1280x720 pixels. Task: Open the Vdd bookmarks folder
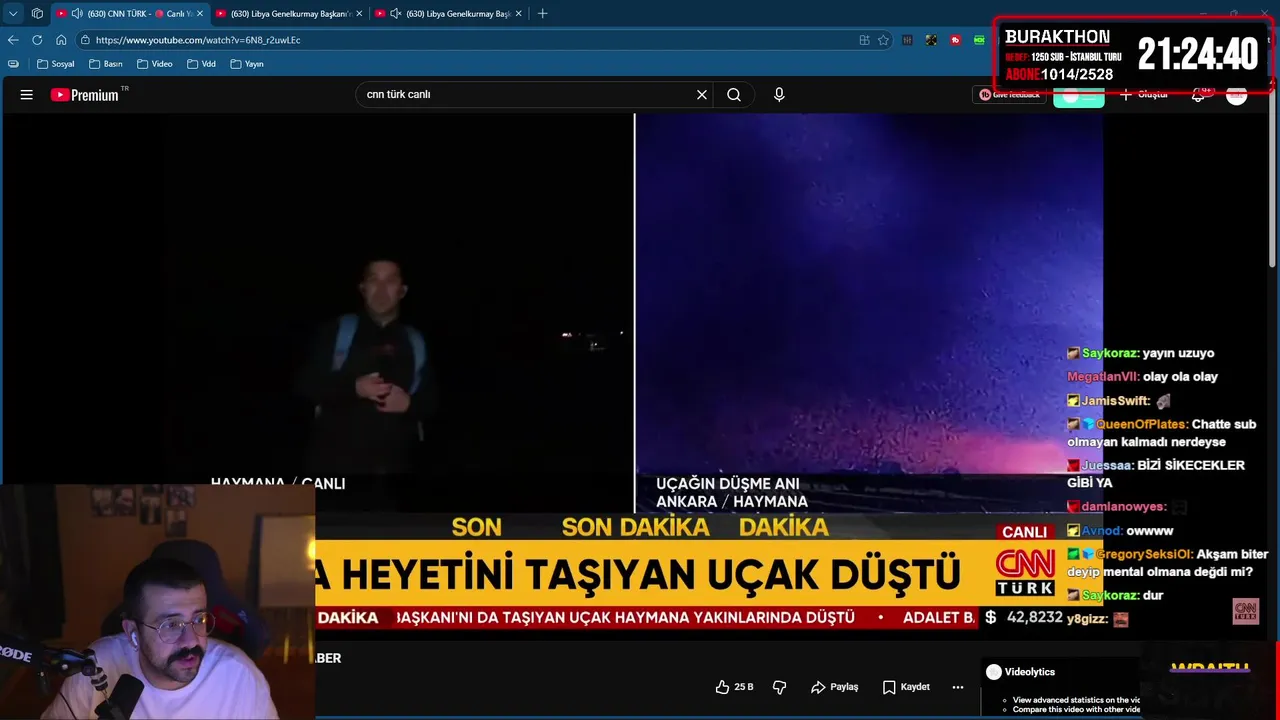(201, 64)
